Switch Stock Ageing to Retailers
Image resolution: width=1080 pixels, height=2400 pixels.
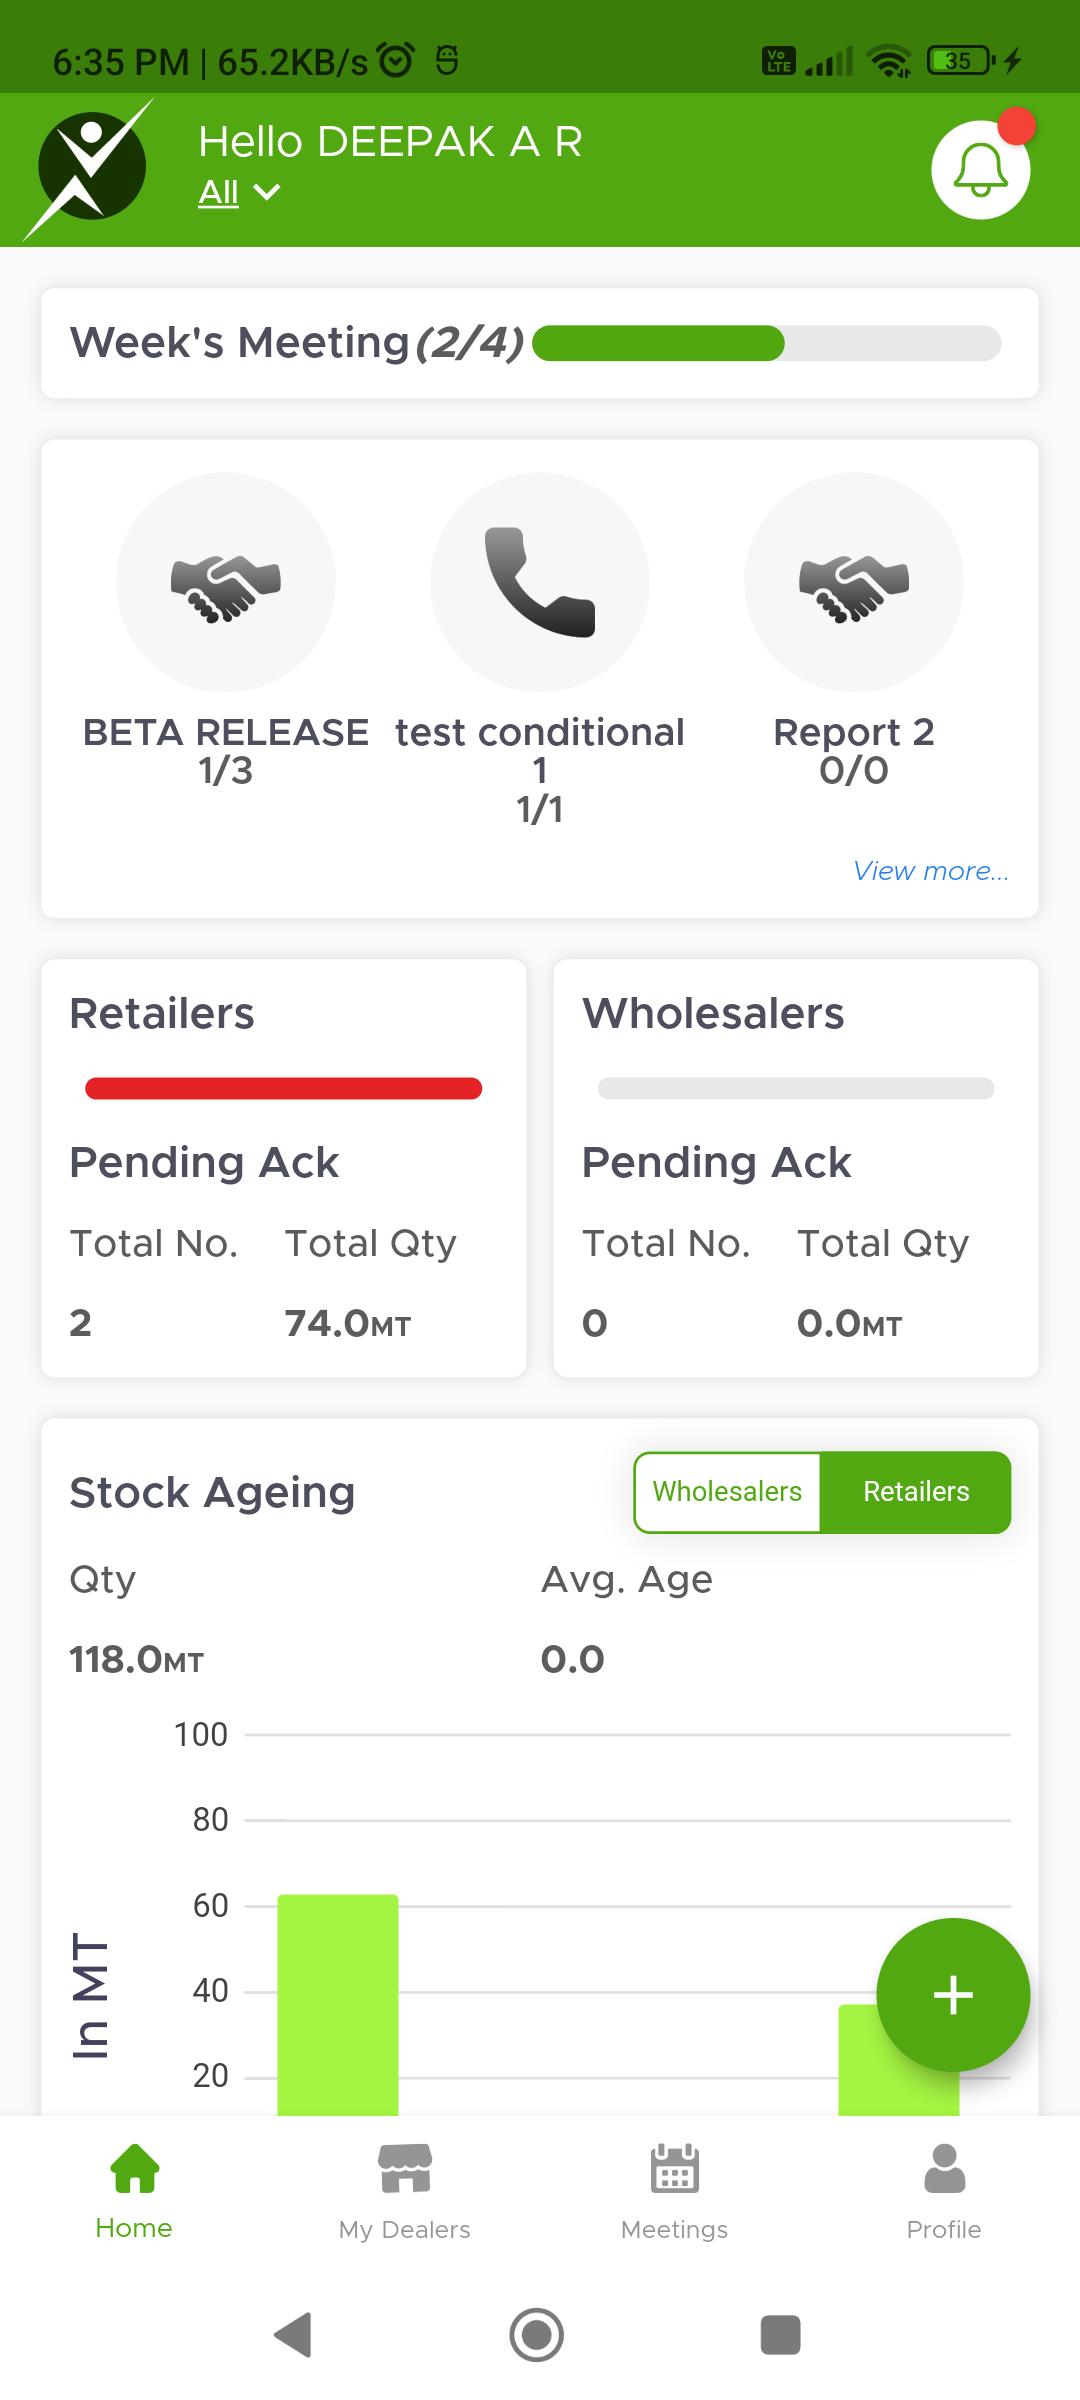click(916, 1492)
